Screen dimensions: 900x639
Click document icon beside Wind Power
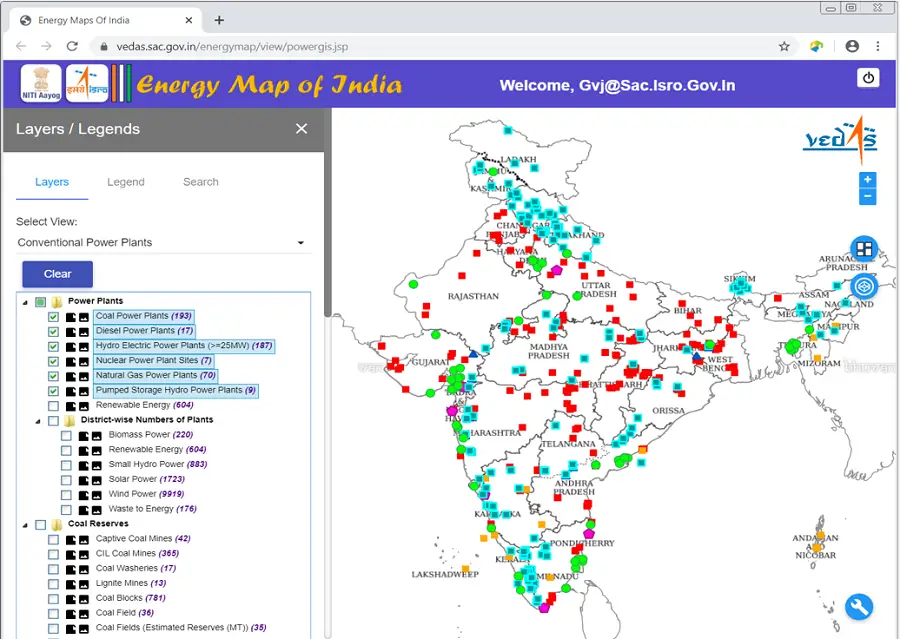point(84,495)
